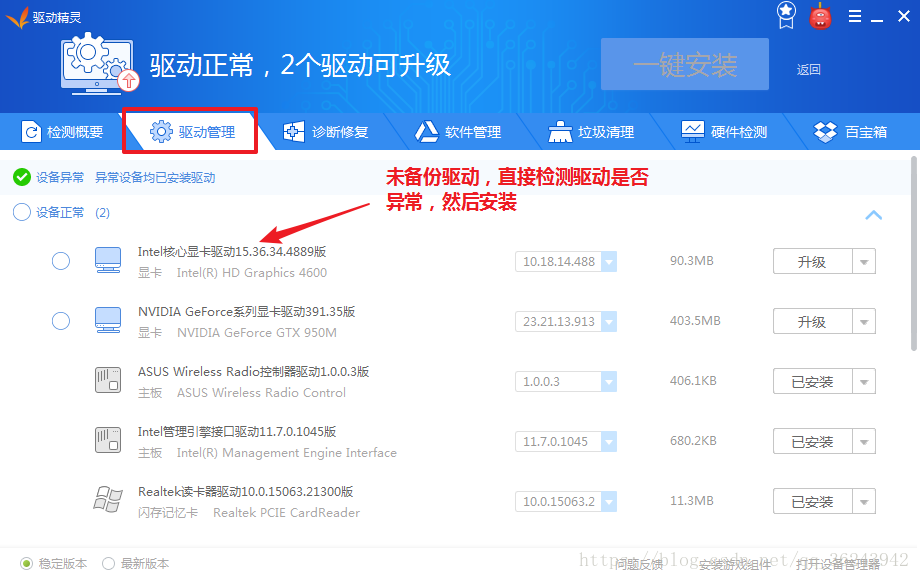Image resolution: width=920 pixels, height=580 pixels.
Task: Click the 一键安装 button
Action: [685, 64]
